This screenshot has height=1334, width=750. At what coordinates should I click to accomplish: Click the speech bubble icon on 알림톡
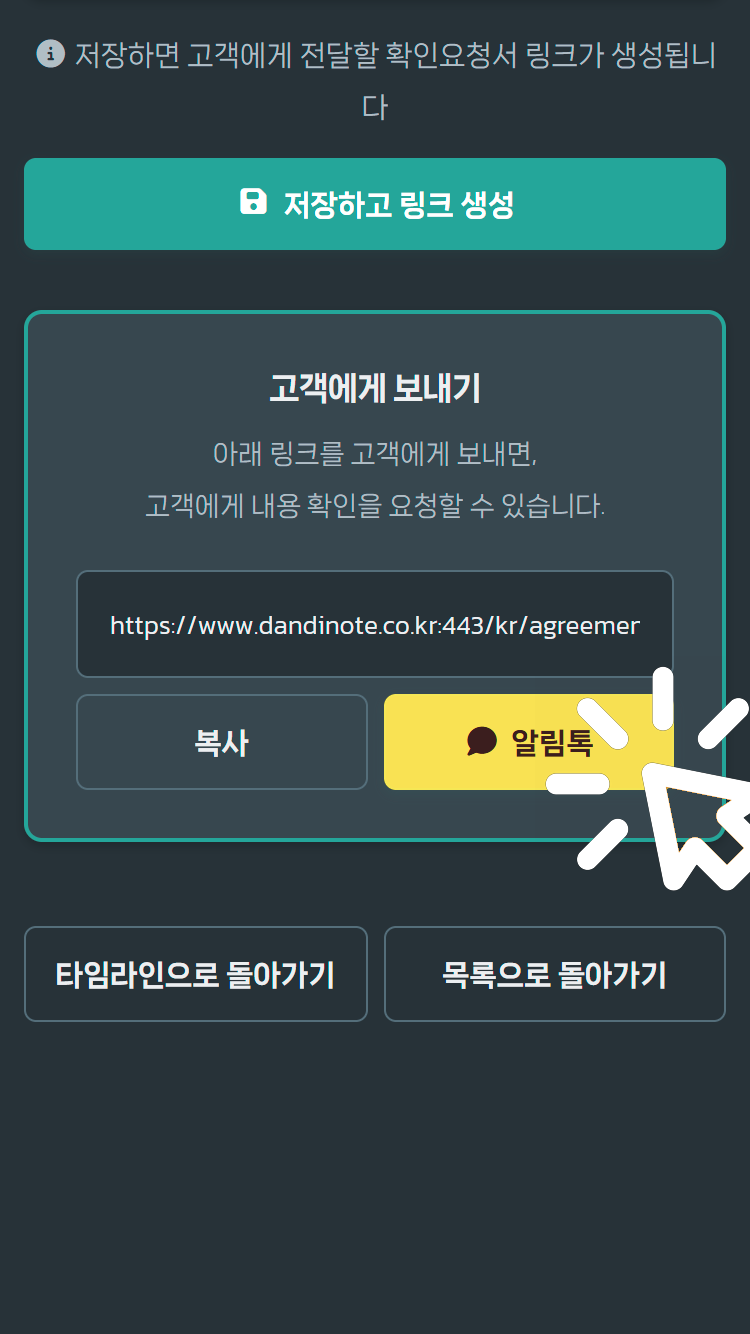482,741
